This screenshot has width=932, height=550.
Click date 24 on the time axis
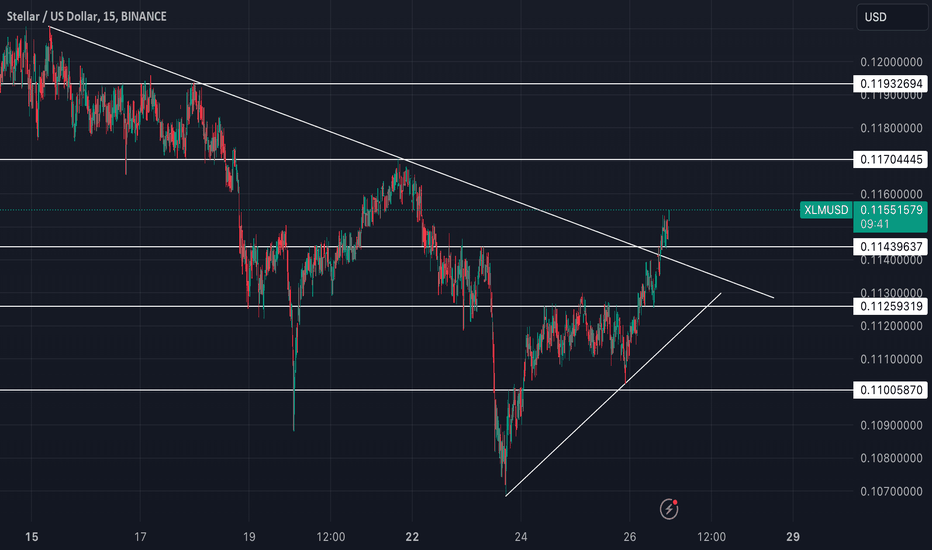coord(521,537)
